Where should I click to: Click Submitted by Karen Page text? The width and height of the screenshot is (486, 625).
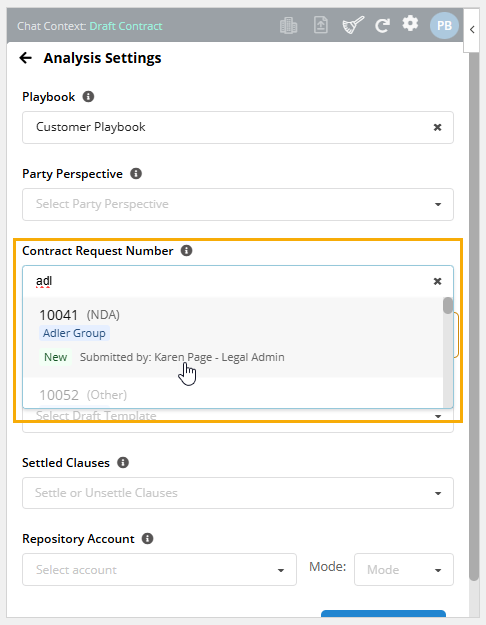pos(182,357)
